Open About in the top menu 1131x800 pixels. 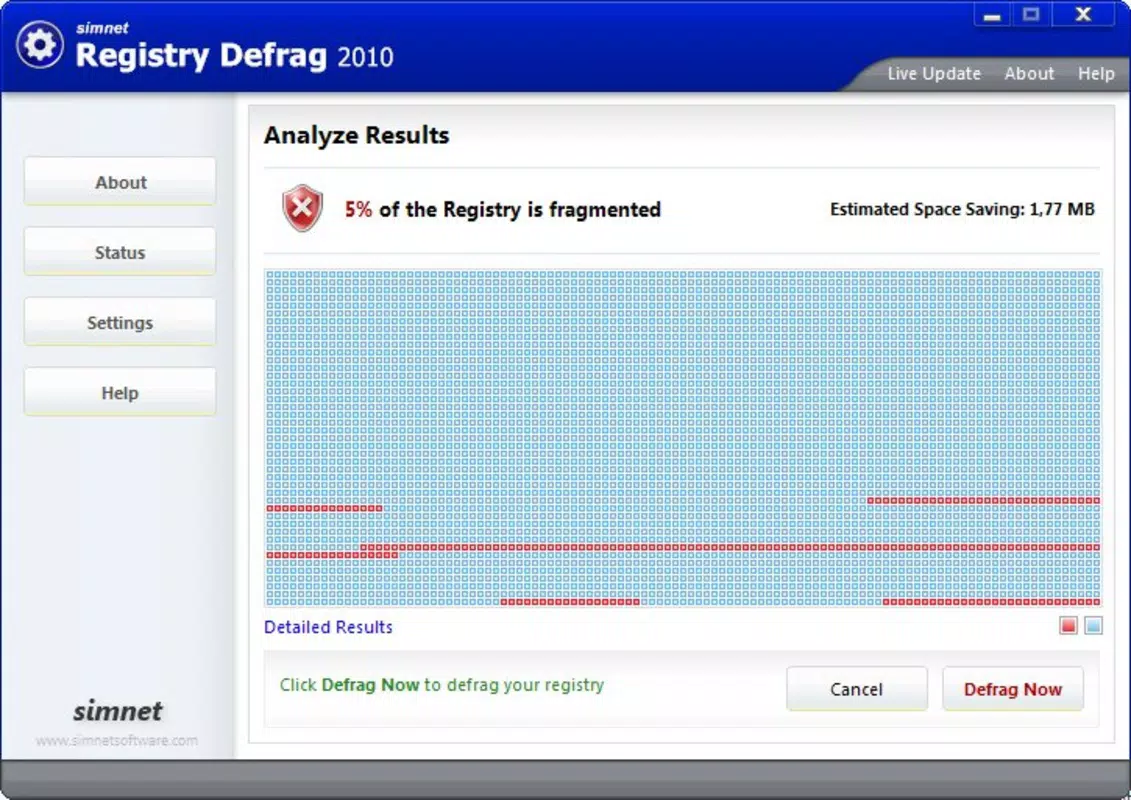(1029, 74)
